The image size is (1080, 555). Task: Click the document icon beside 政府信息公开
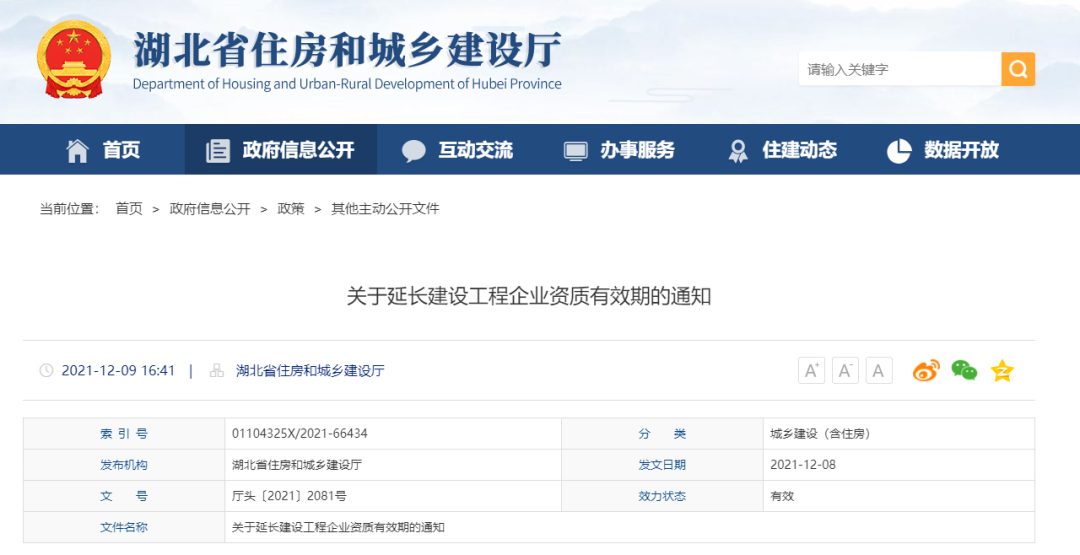218,150
